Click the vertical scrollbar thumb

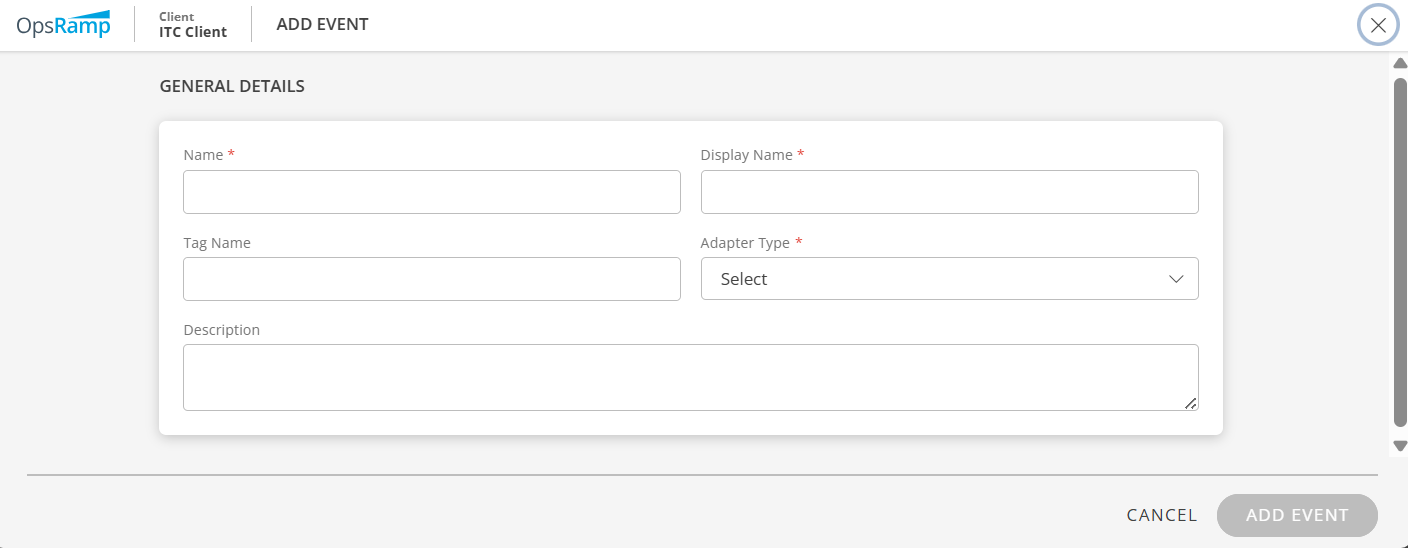(x=1400, y=250)
